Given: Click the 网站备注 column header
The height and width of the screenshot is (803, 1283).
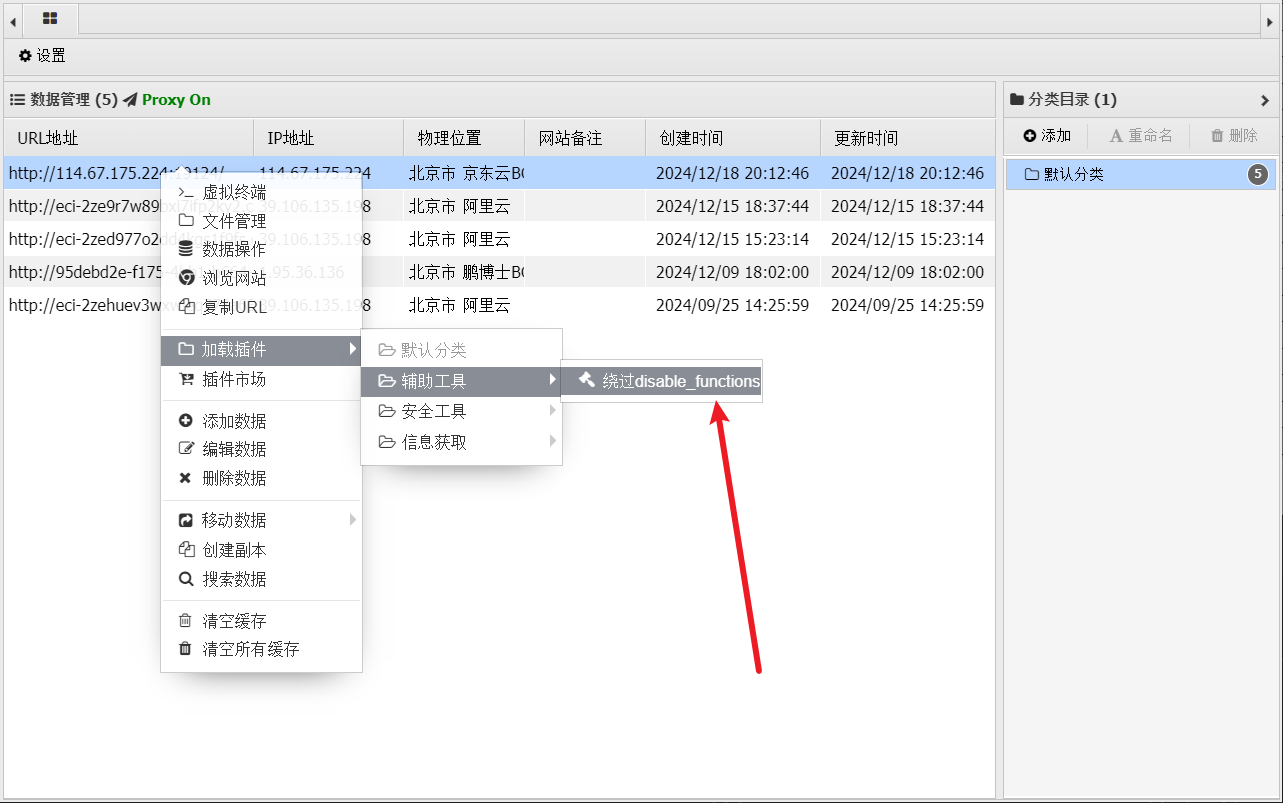Looking at the screenshot, I should coord(584,138).
